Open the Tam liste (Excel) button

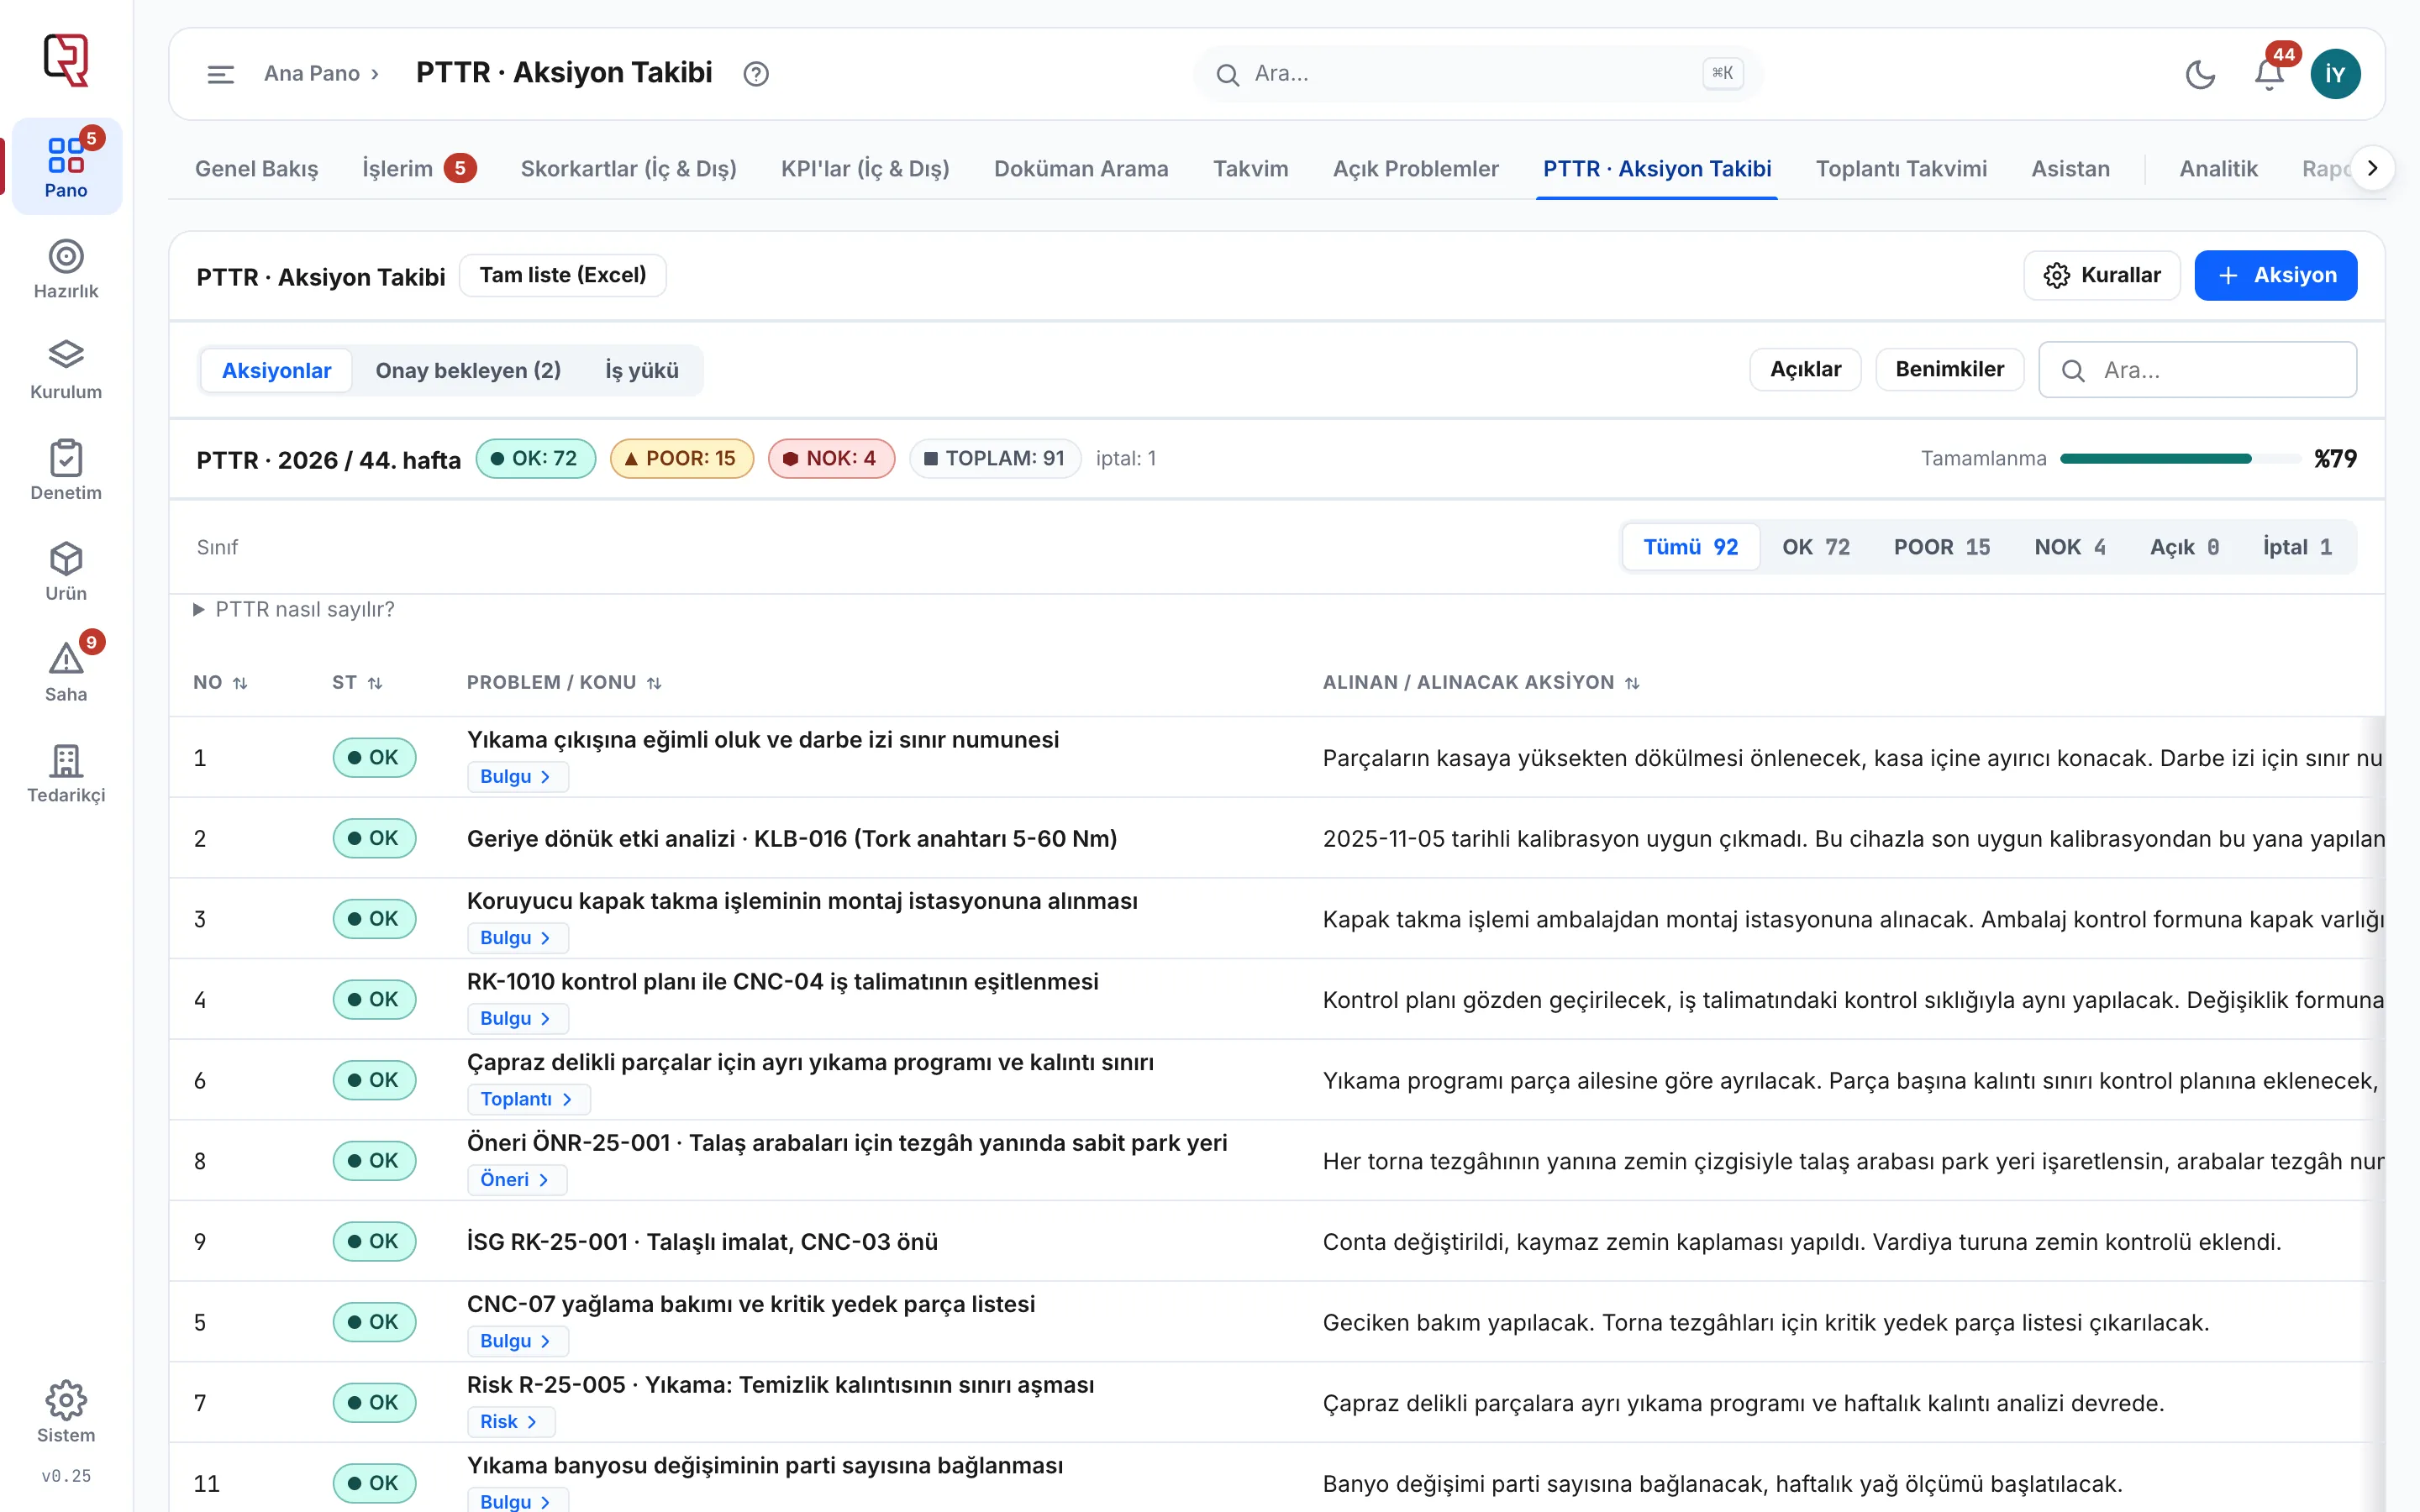[563, 275]
